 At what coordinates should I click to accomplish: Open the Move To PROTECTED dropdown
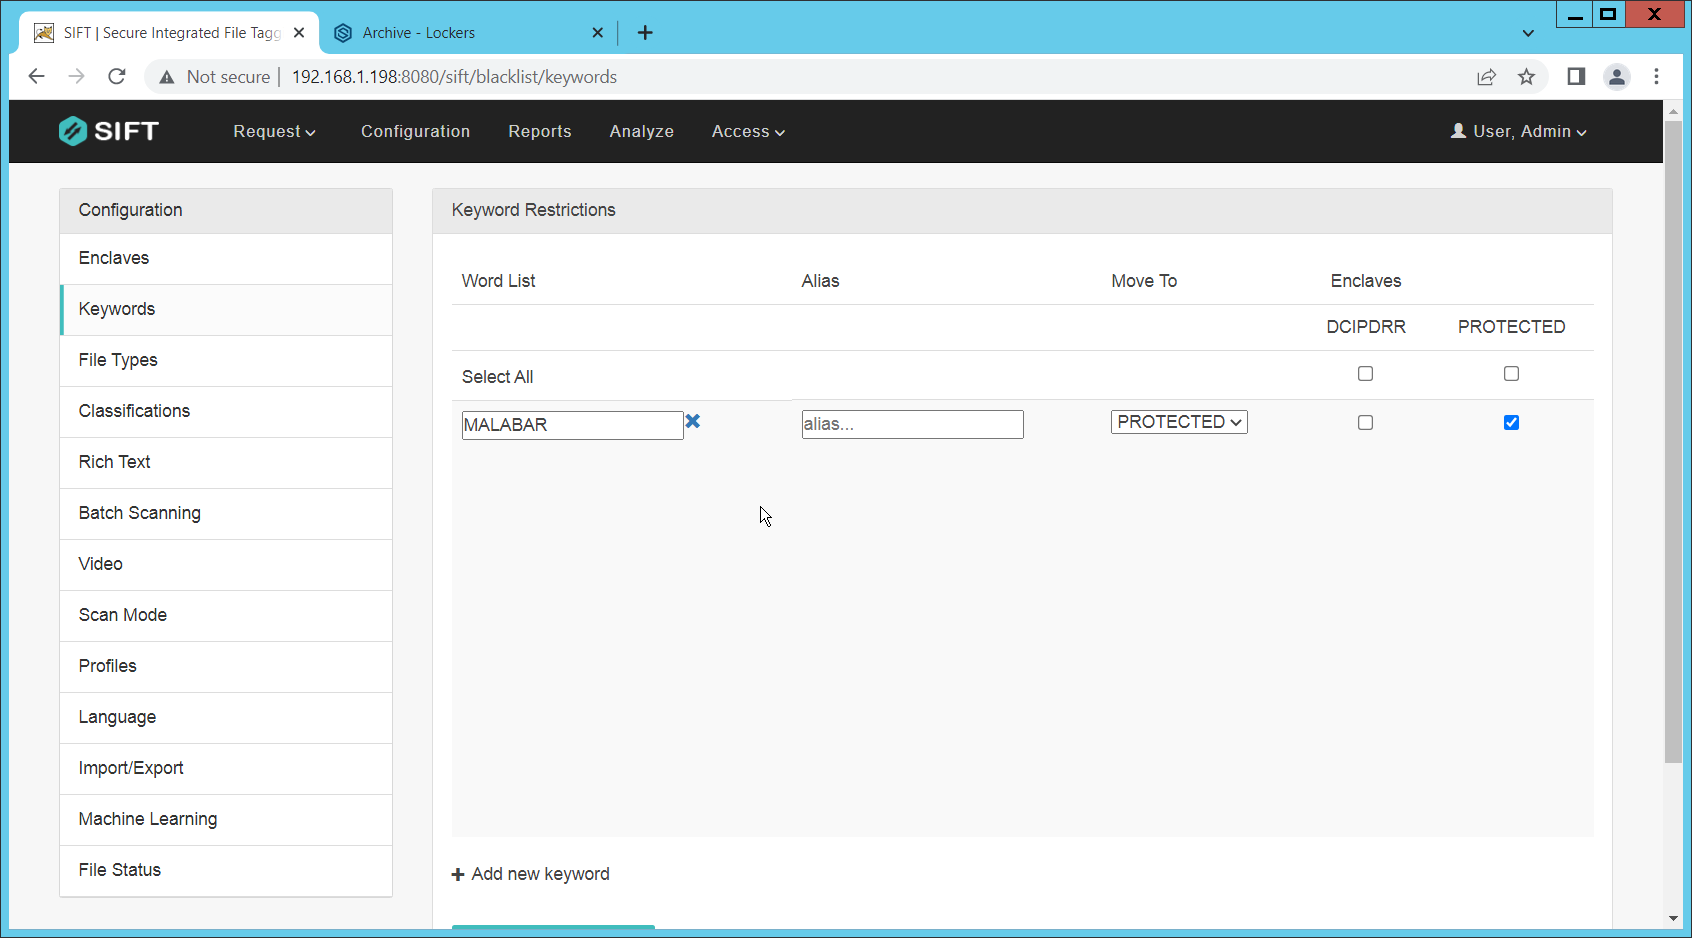(x=1179, y=422)
